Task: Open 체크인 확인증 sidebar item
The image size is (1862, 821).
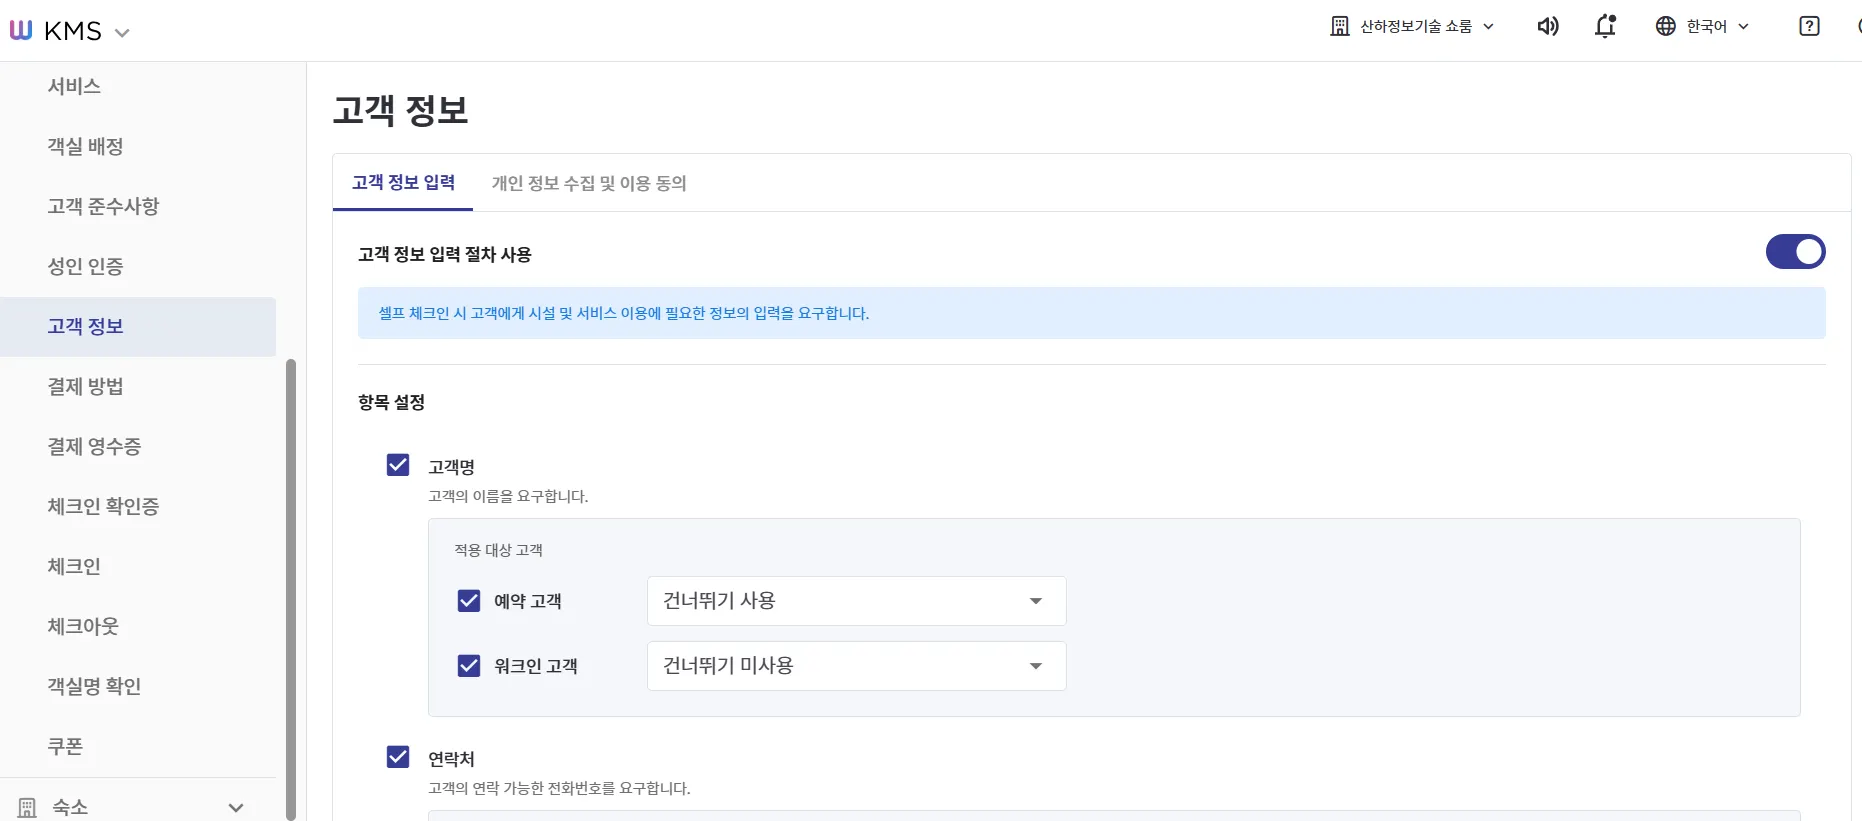Action: (103, 506)
